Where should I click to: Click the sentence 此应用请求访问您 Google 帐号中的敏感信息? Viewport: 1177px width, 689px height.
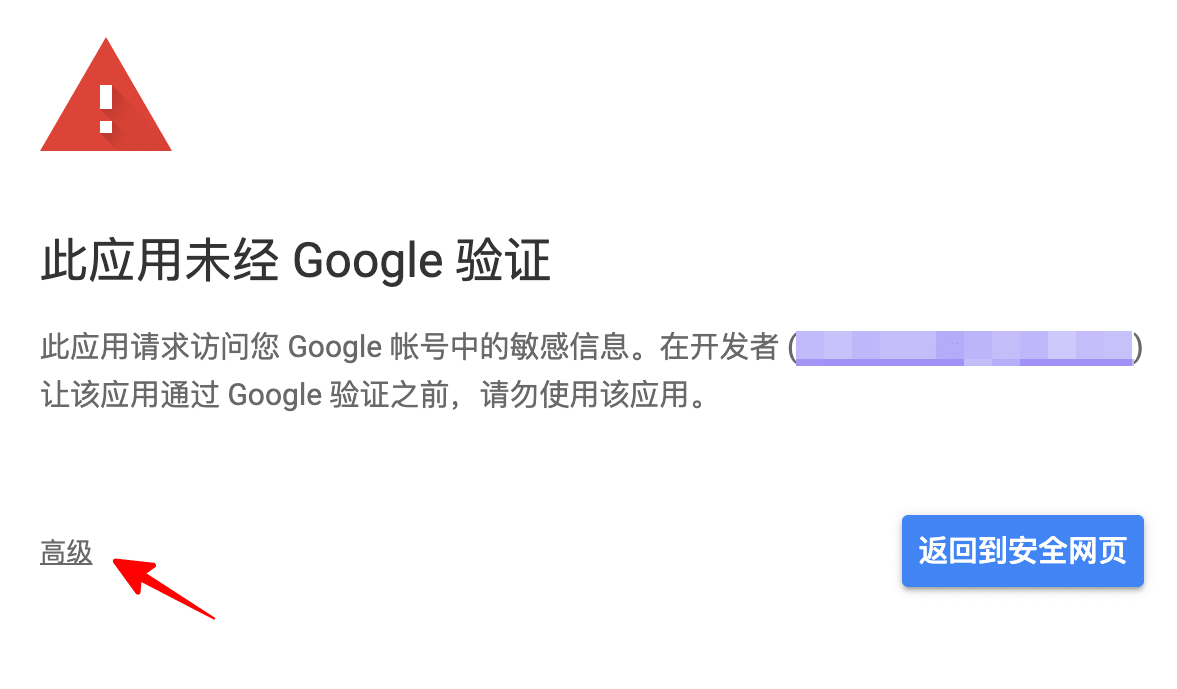pos(334,348)
